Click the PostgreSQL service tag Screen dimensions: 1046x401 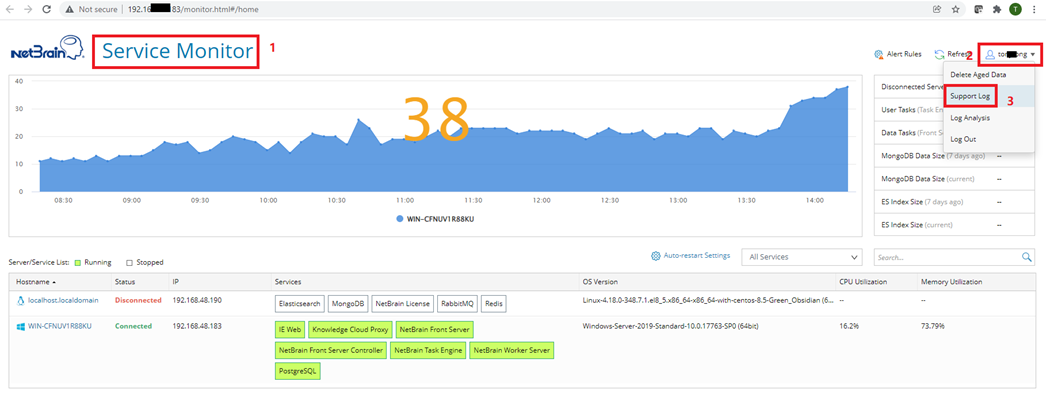click(298, 371)
